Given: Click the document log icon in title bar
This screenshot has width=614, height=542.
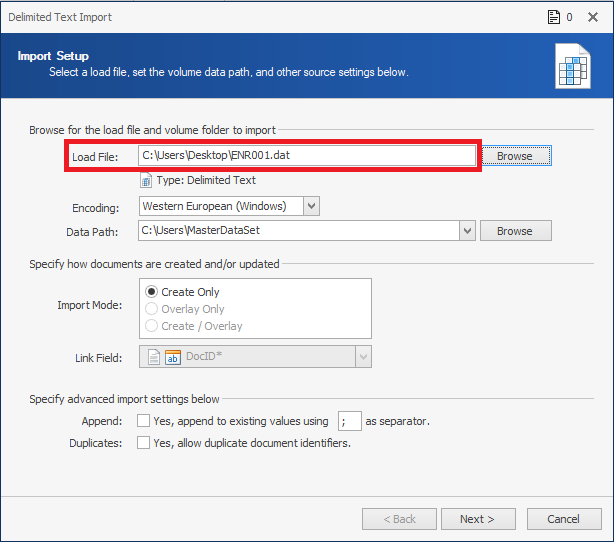Looking at the screenshot, I should tap(554, 17).
